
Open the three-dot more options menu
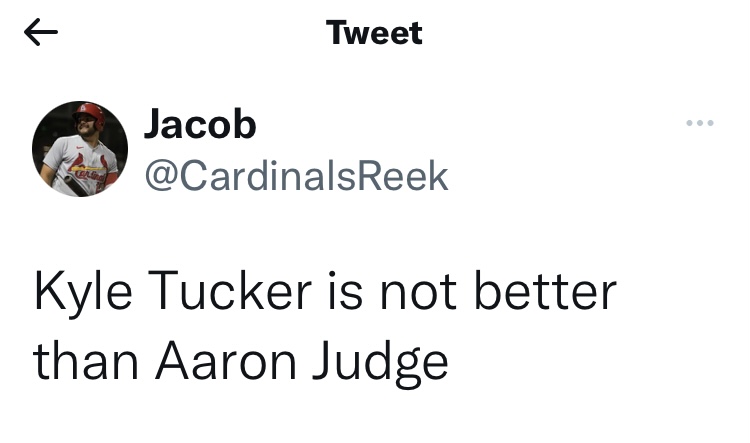point(700,123)
